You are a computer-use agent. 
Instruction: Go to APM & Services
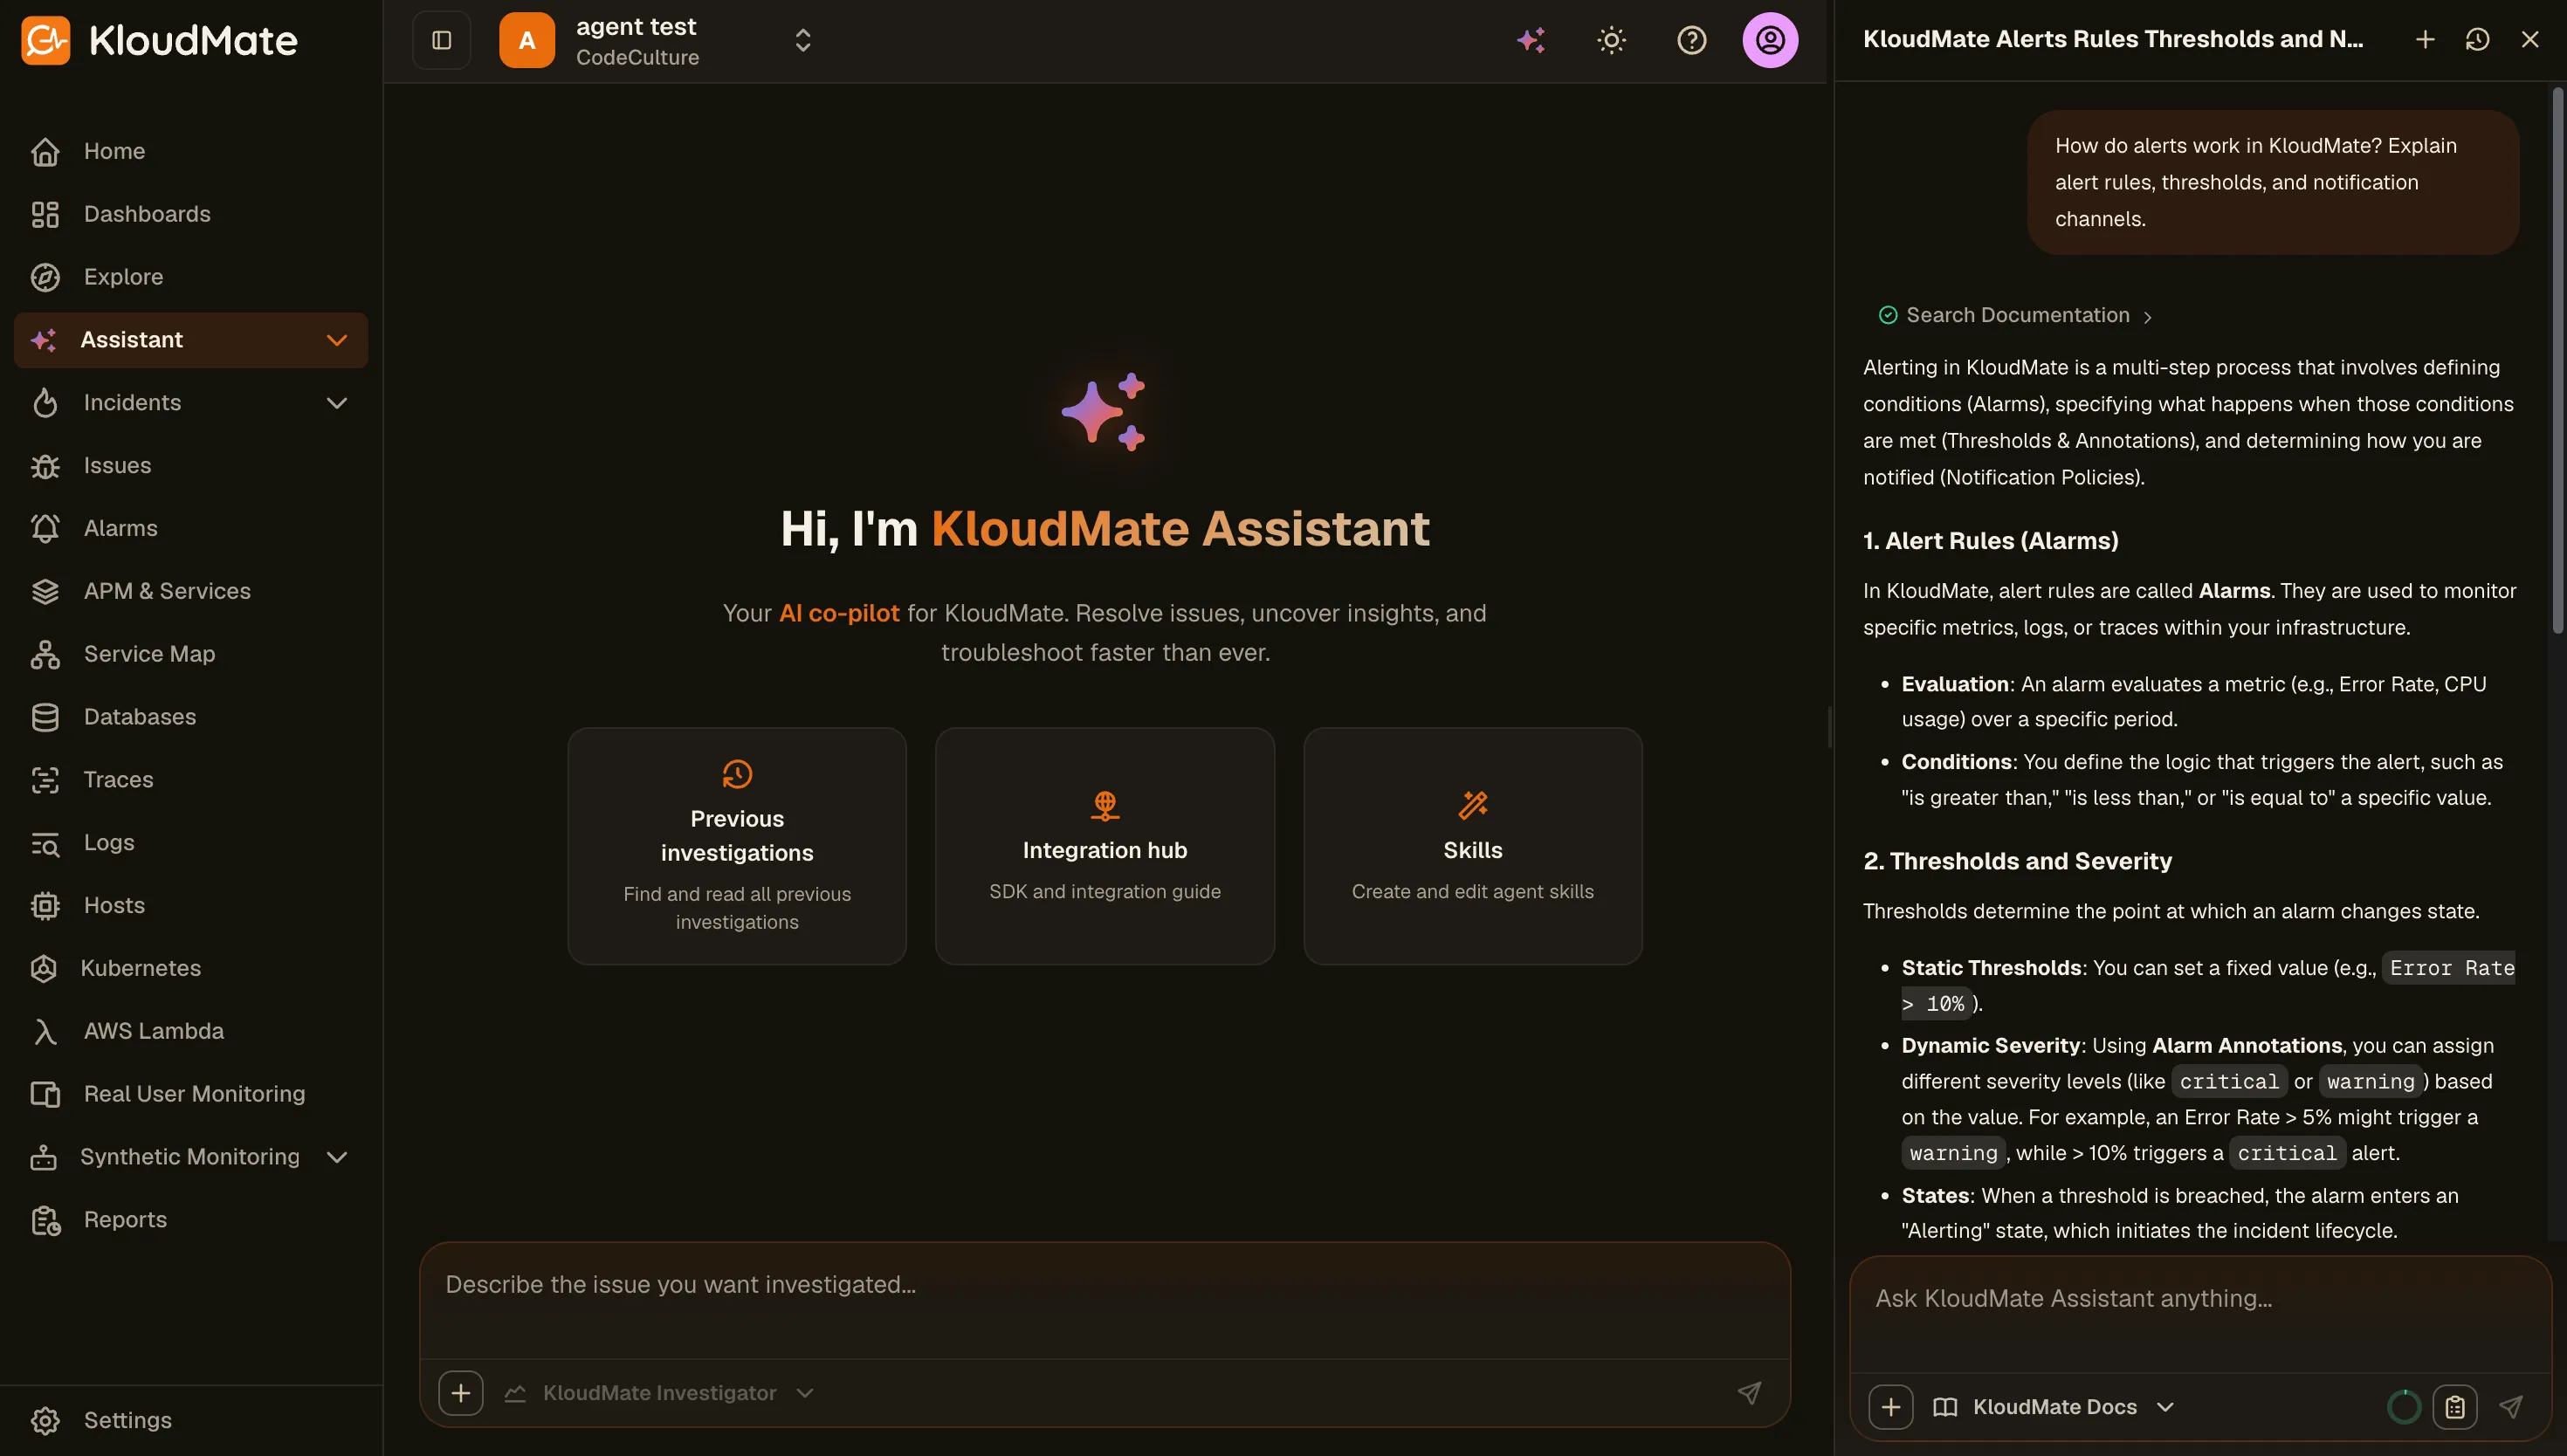(191, 591)
